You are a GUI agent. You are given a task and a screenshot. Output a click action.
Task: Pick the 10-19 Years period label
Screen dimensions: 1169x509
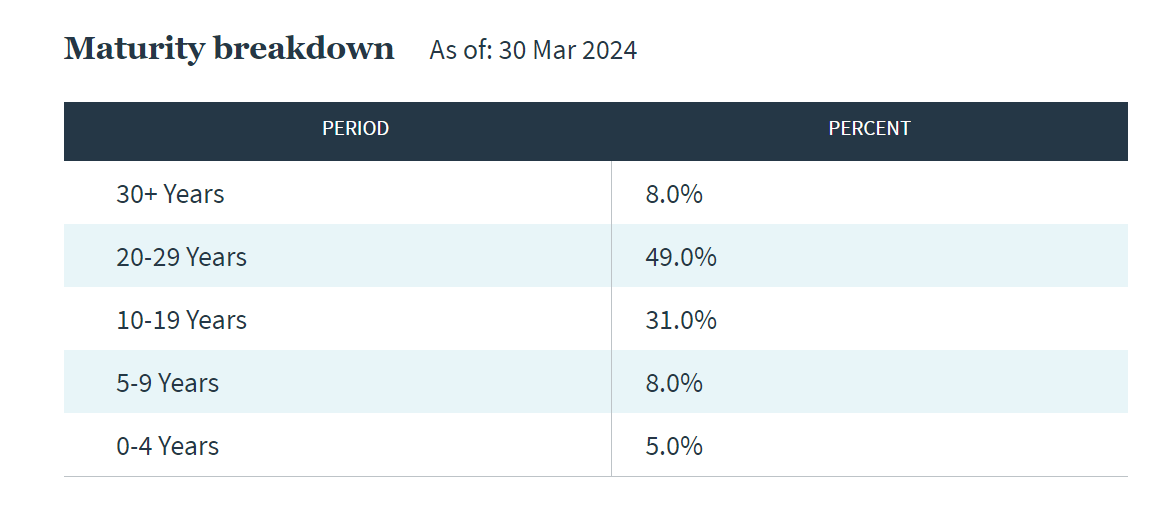pos(181,320)
